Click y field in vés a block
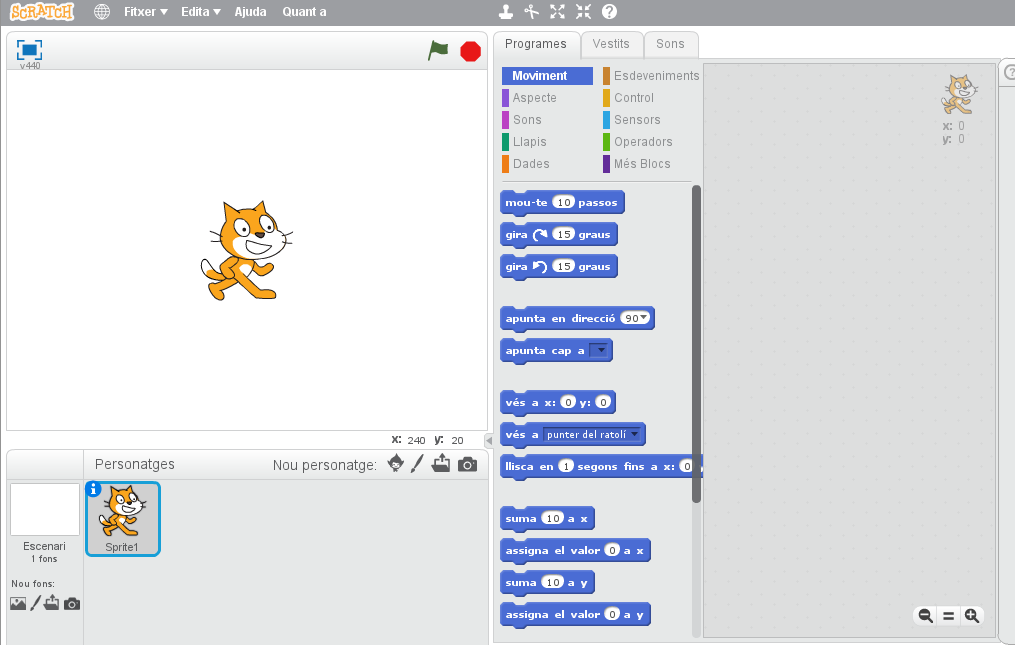 pos(603,402)
